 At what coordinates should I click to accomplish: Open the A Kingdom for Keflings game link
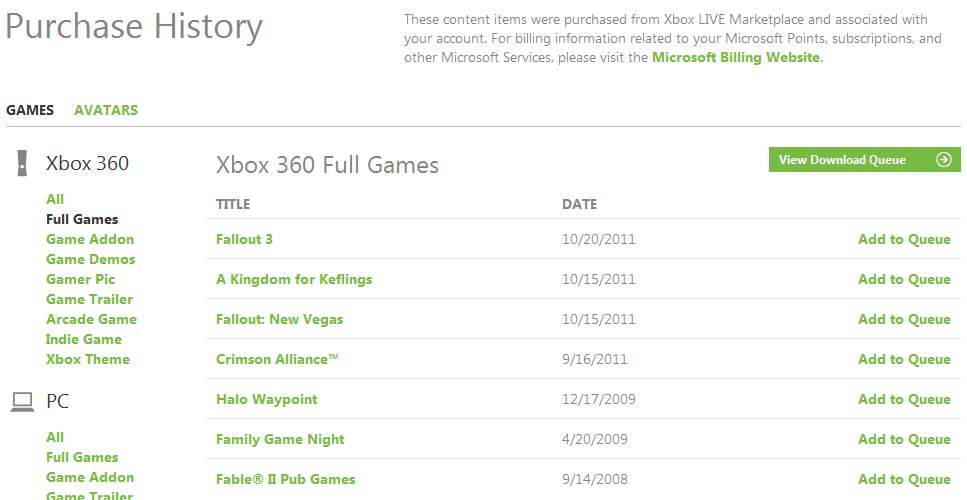(x=294, y=279)
